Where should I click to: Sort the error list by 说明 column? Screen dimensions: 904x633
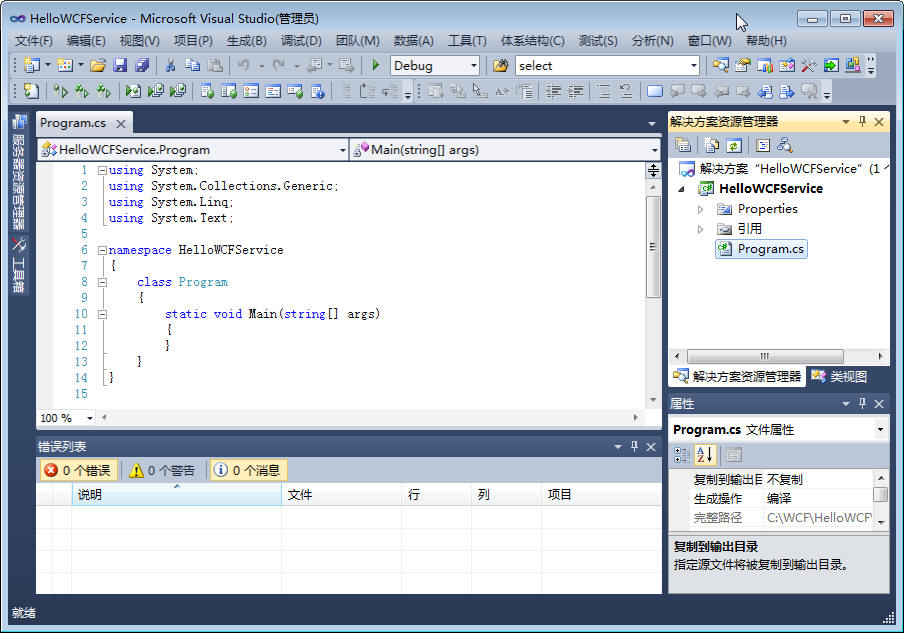tap(176, 495)
